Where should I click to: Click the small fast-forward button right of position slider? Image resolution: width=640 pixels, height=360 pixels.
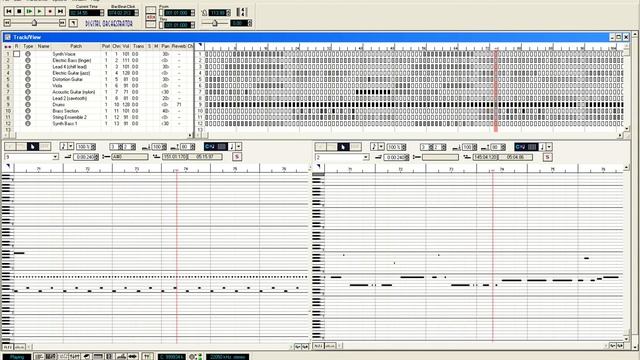[62, 23]
